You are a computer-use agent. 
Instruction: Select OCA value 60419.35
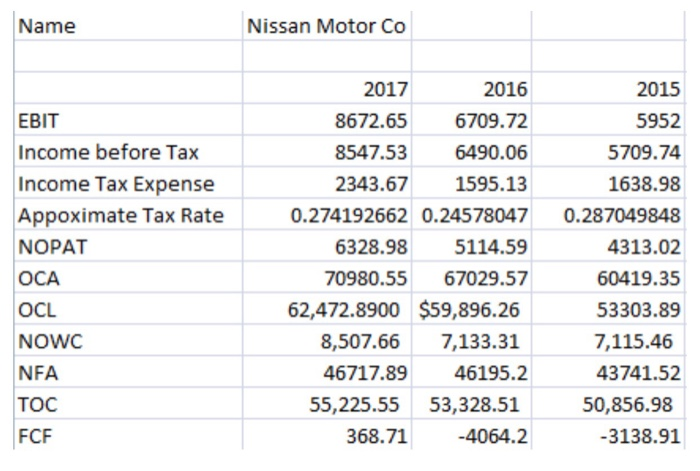tap(608, 278)
